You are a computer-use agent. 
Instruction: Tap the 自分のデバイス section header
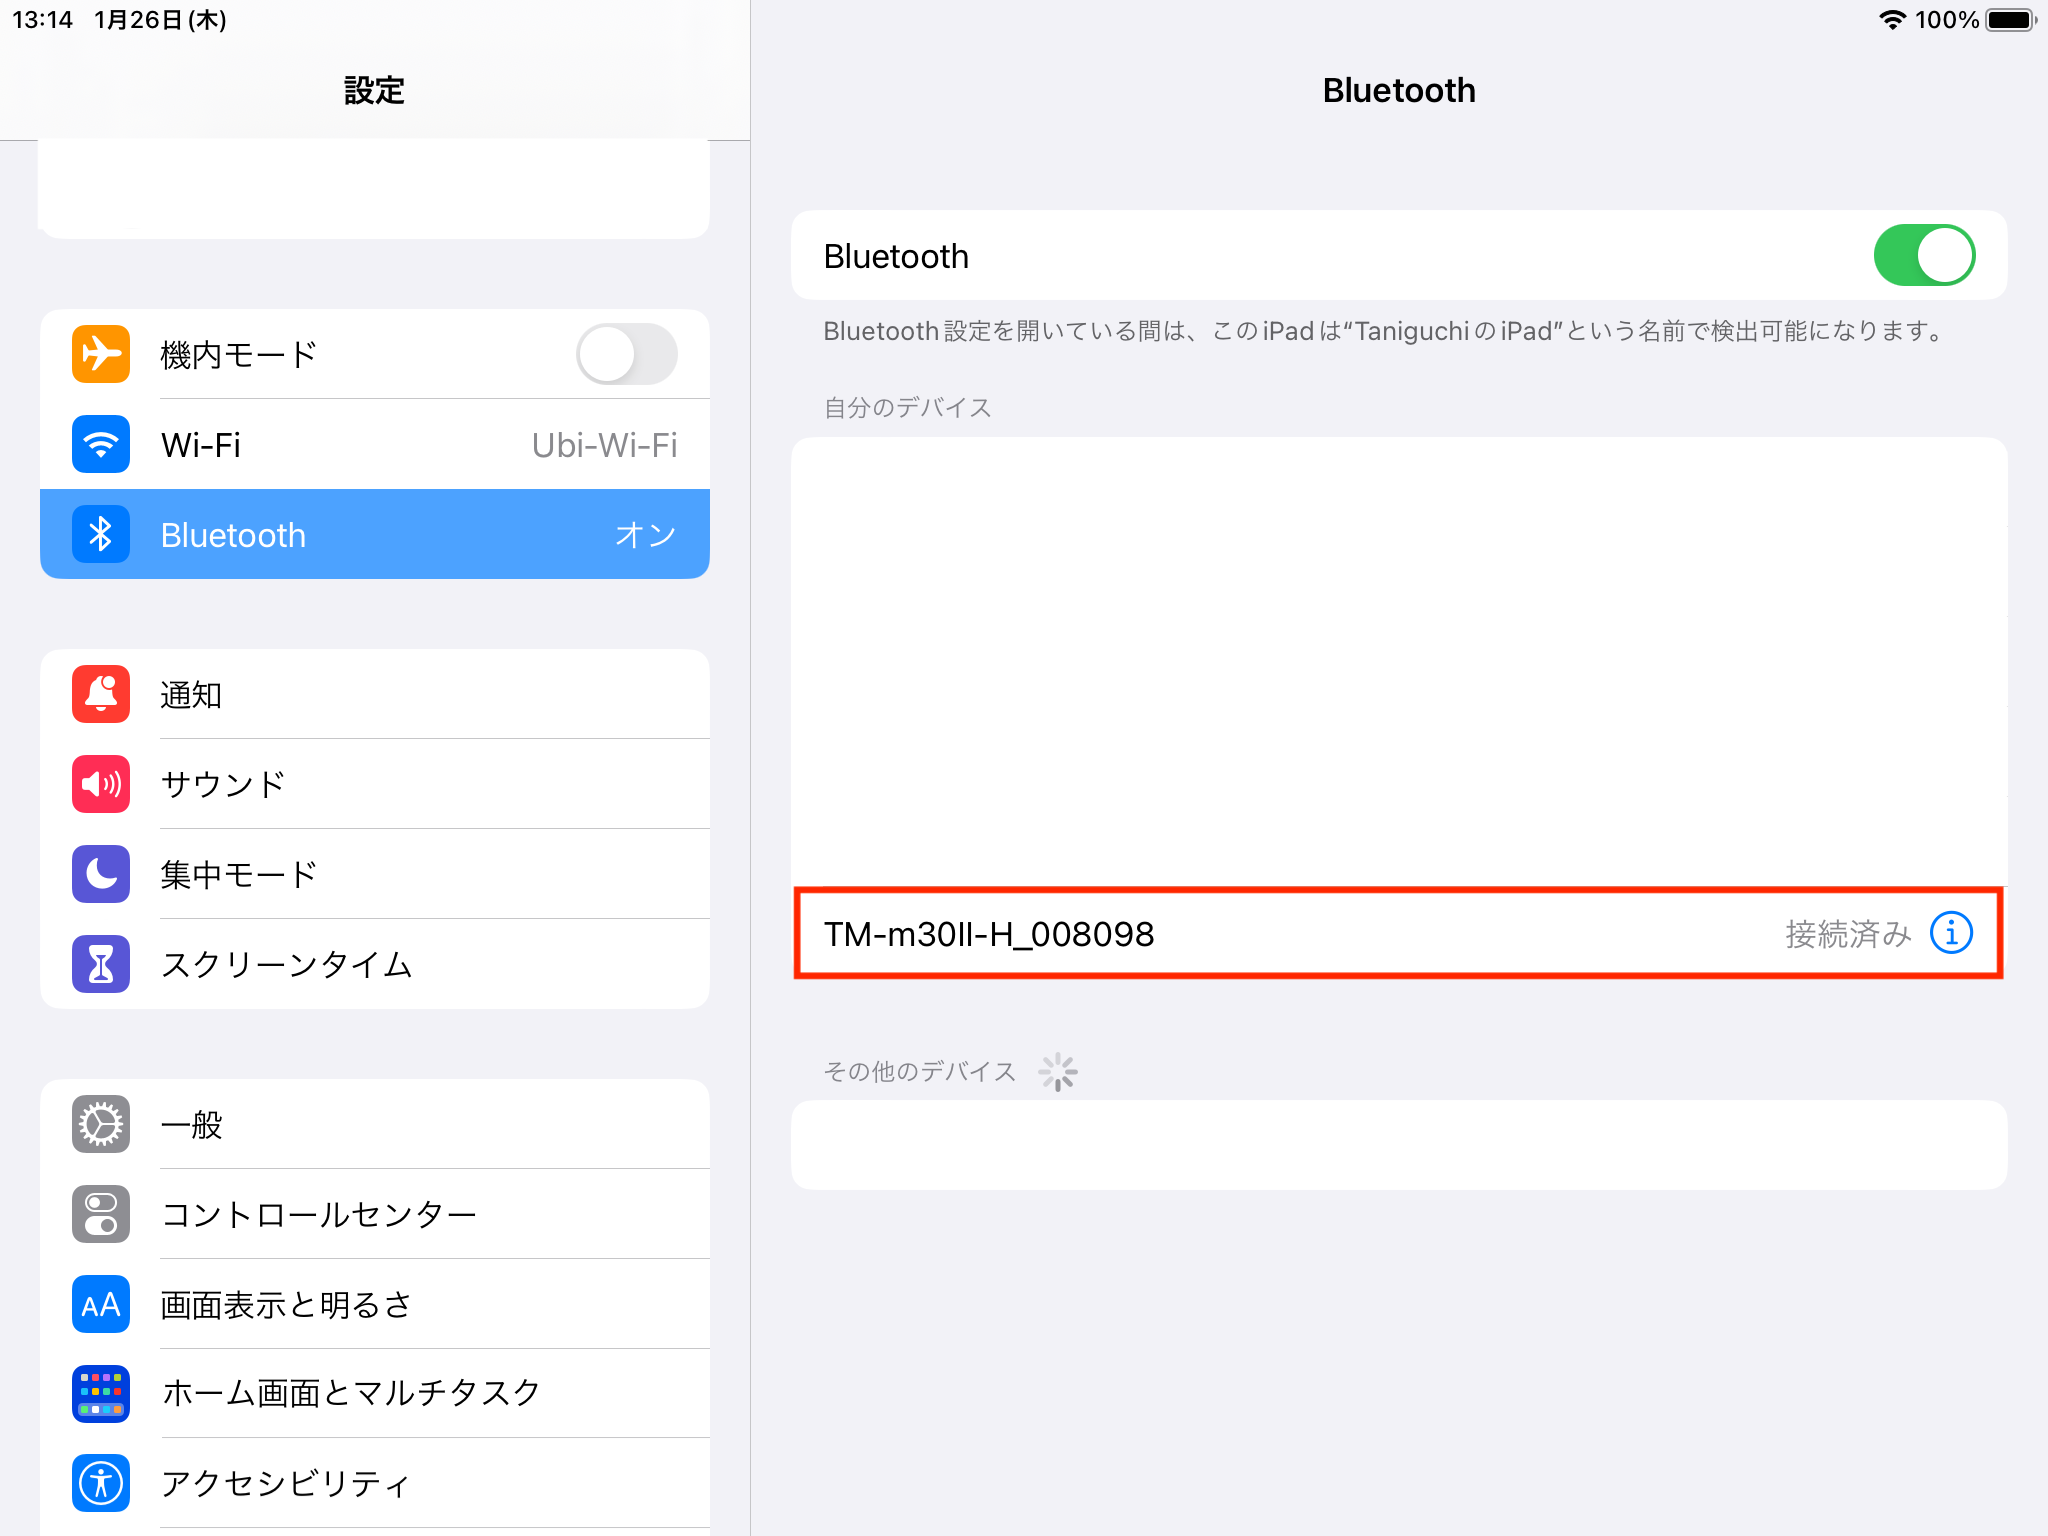907,407
